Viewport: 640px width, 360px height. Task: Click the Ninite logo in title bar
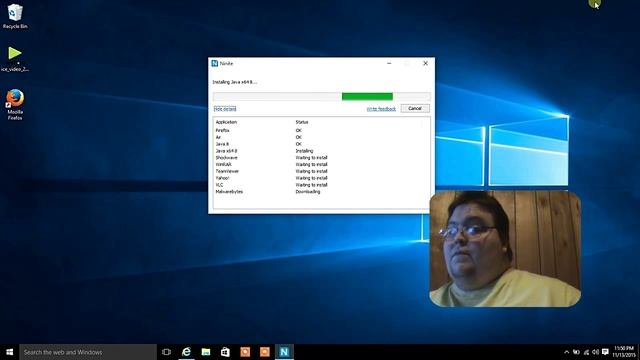coord(215,63)
